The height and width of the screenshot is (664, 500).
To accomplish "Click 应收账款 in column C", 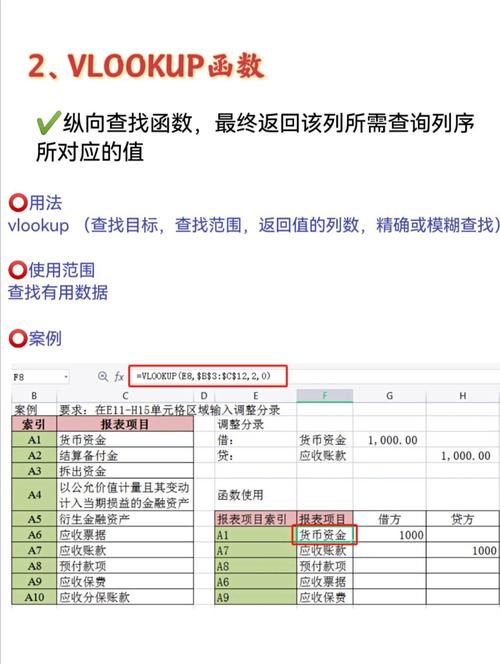I will point(125,550).
